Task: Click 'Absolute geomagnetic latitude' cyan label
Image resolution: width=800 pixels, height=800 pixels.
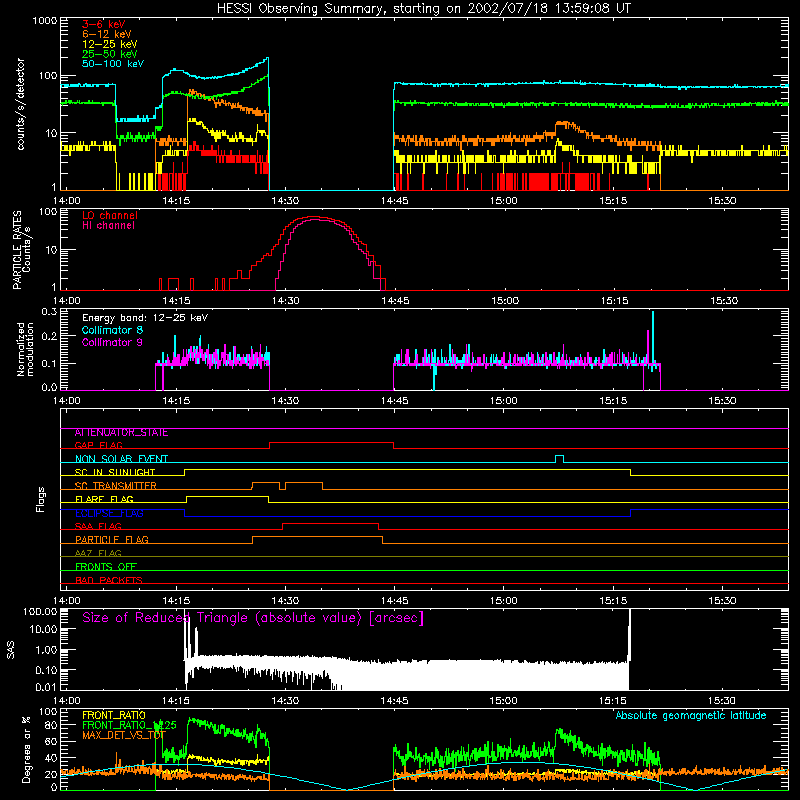Action: (691, 716)
